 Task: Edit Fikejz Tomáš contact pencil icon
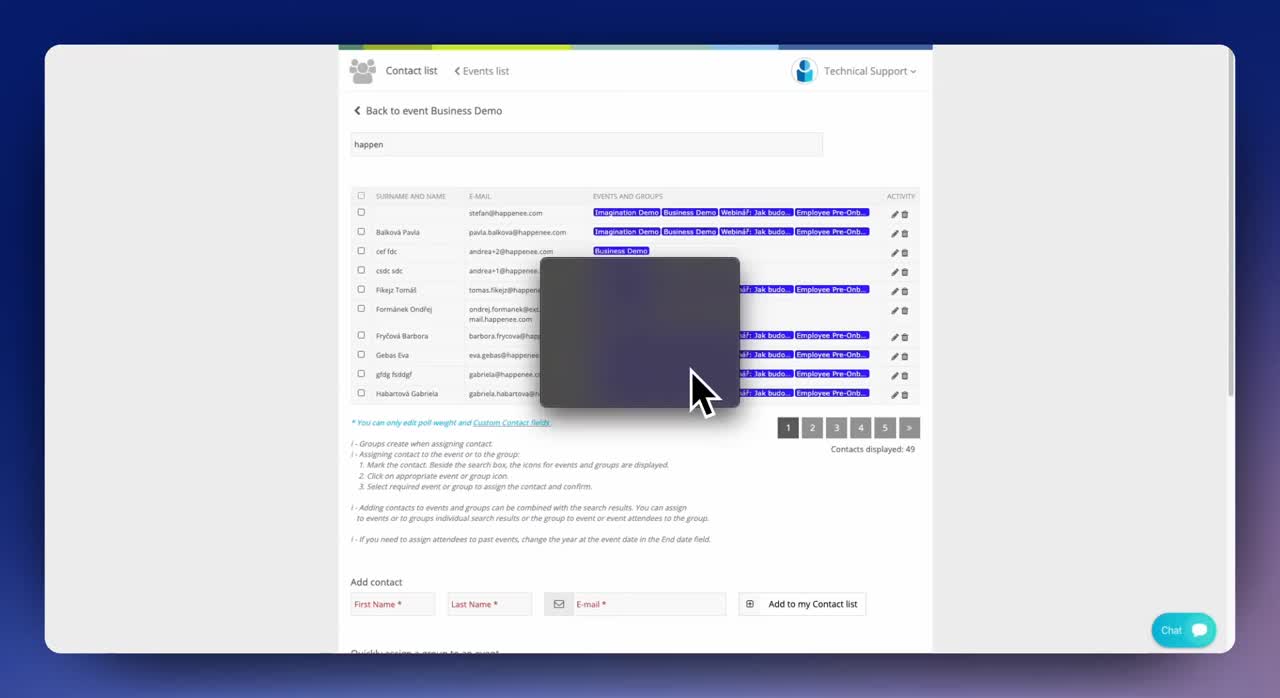coord(895,291)
